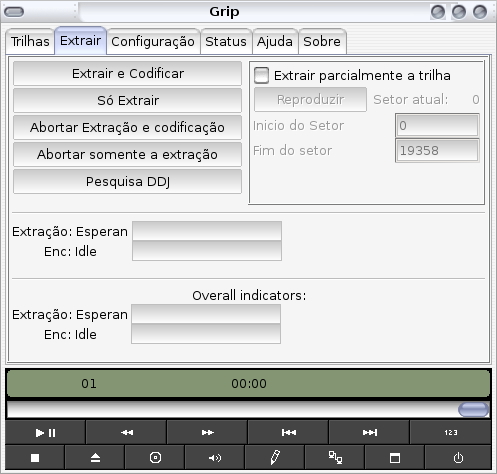This screenshot has width=497, height=474.
Task: Quit Grip with the power icon
Action: [458, 457]
